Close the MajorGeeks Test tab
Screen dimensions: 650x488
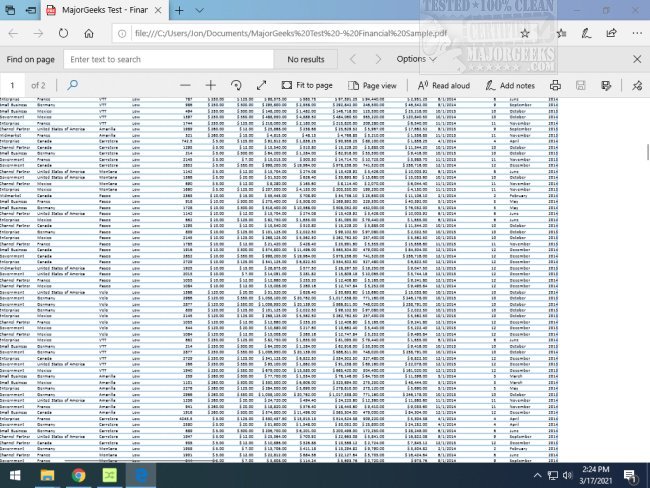(158, 10)
